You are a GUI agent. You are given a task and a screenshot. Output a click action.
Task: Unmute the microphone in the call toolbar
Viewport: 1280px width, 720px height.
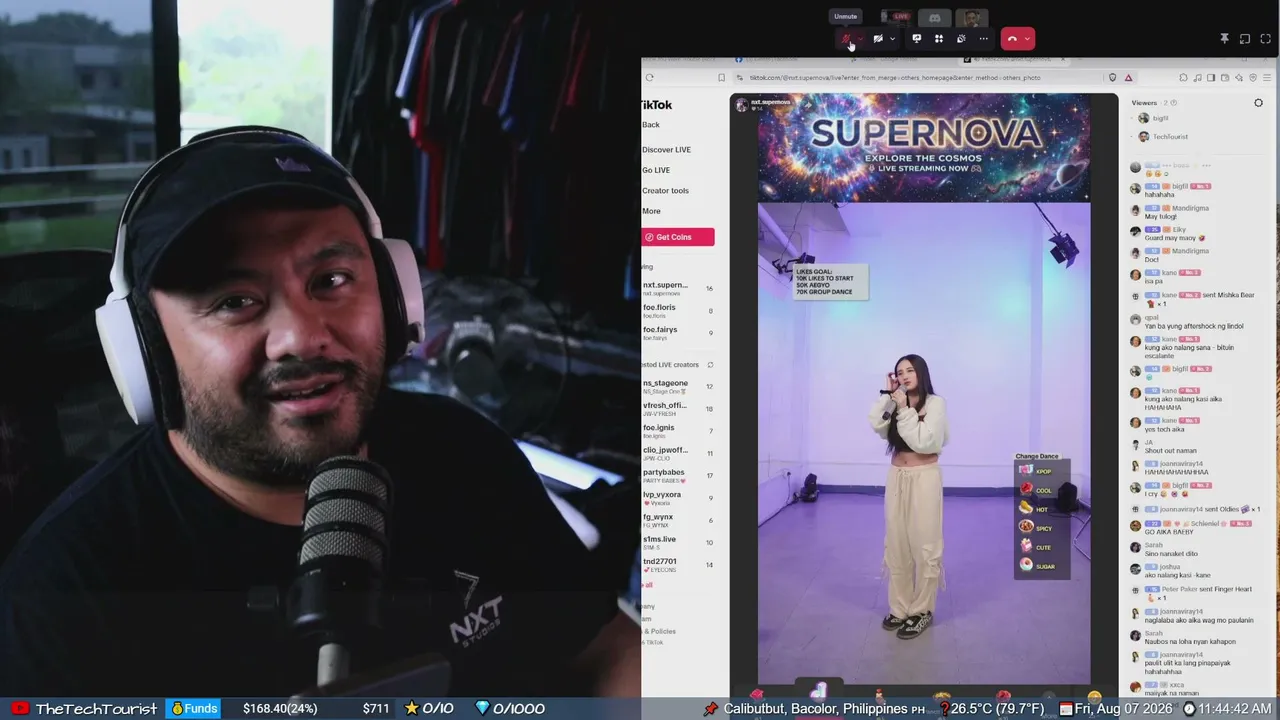point(846,39)
